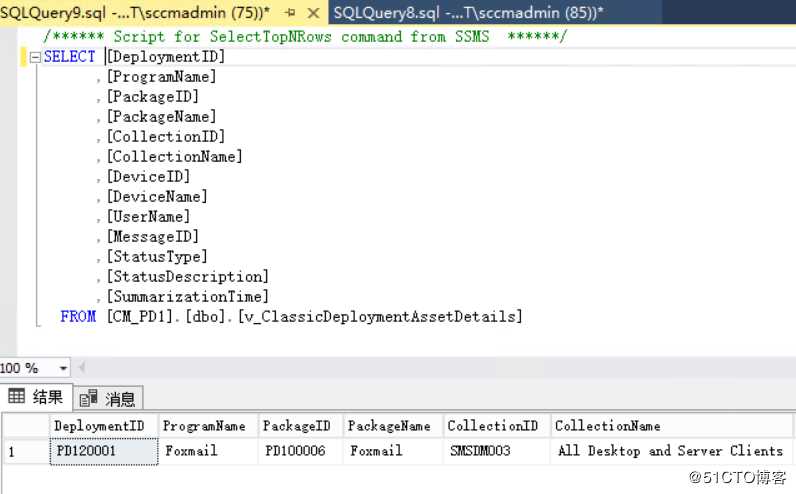Click [UserName] in the query

(148, 217)
